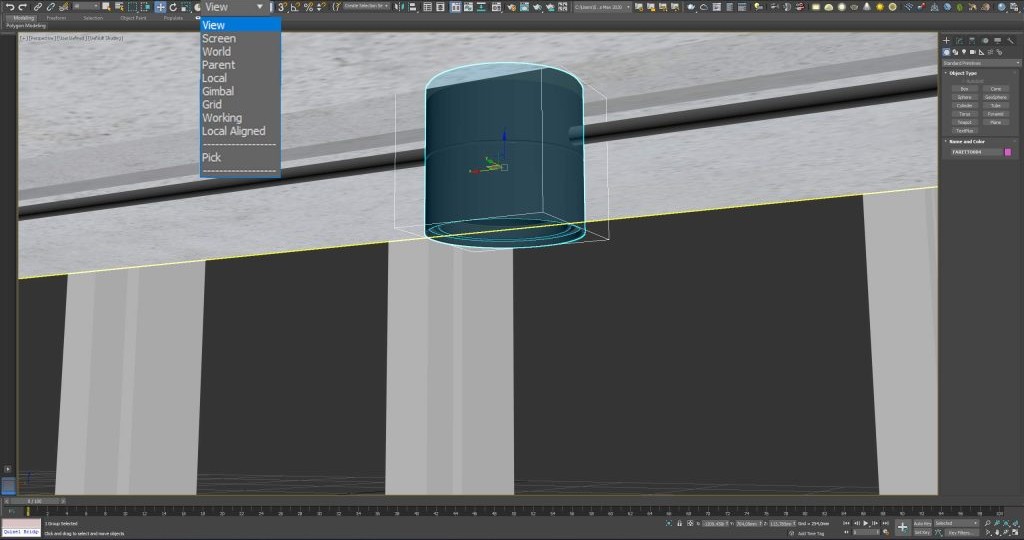Toggle the Set Key button

tap(922, 532)
